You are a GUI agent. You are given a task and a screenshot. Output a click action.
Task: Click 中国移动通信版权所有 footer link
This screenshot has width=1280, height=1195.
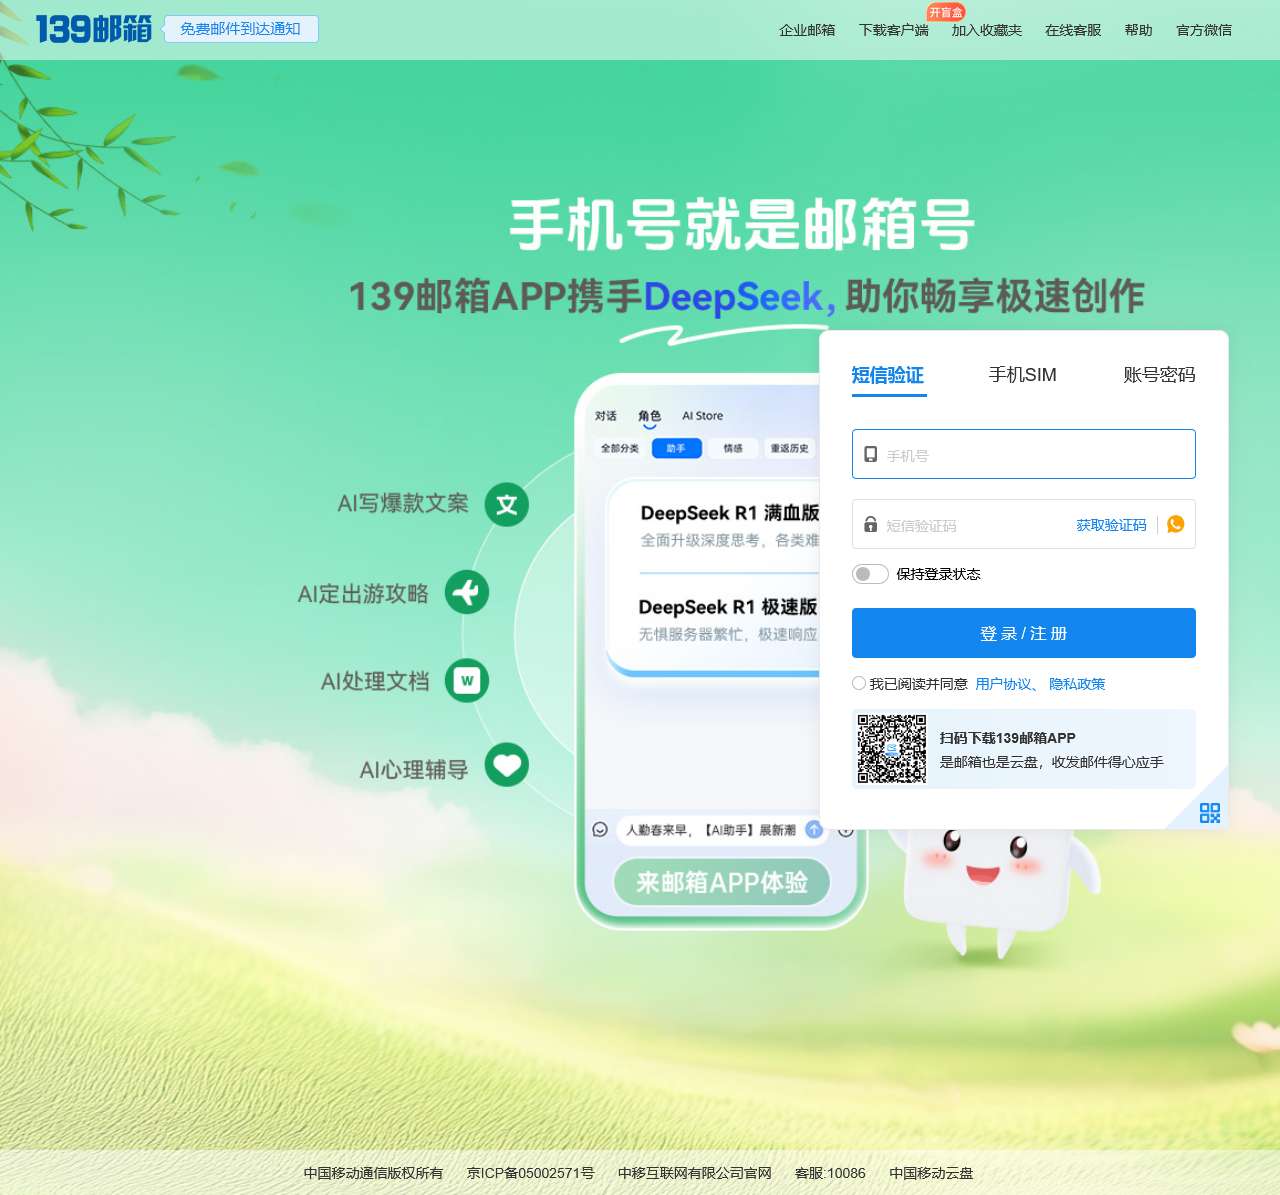click(373, 1173)
